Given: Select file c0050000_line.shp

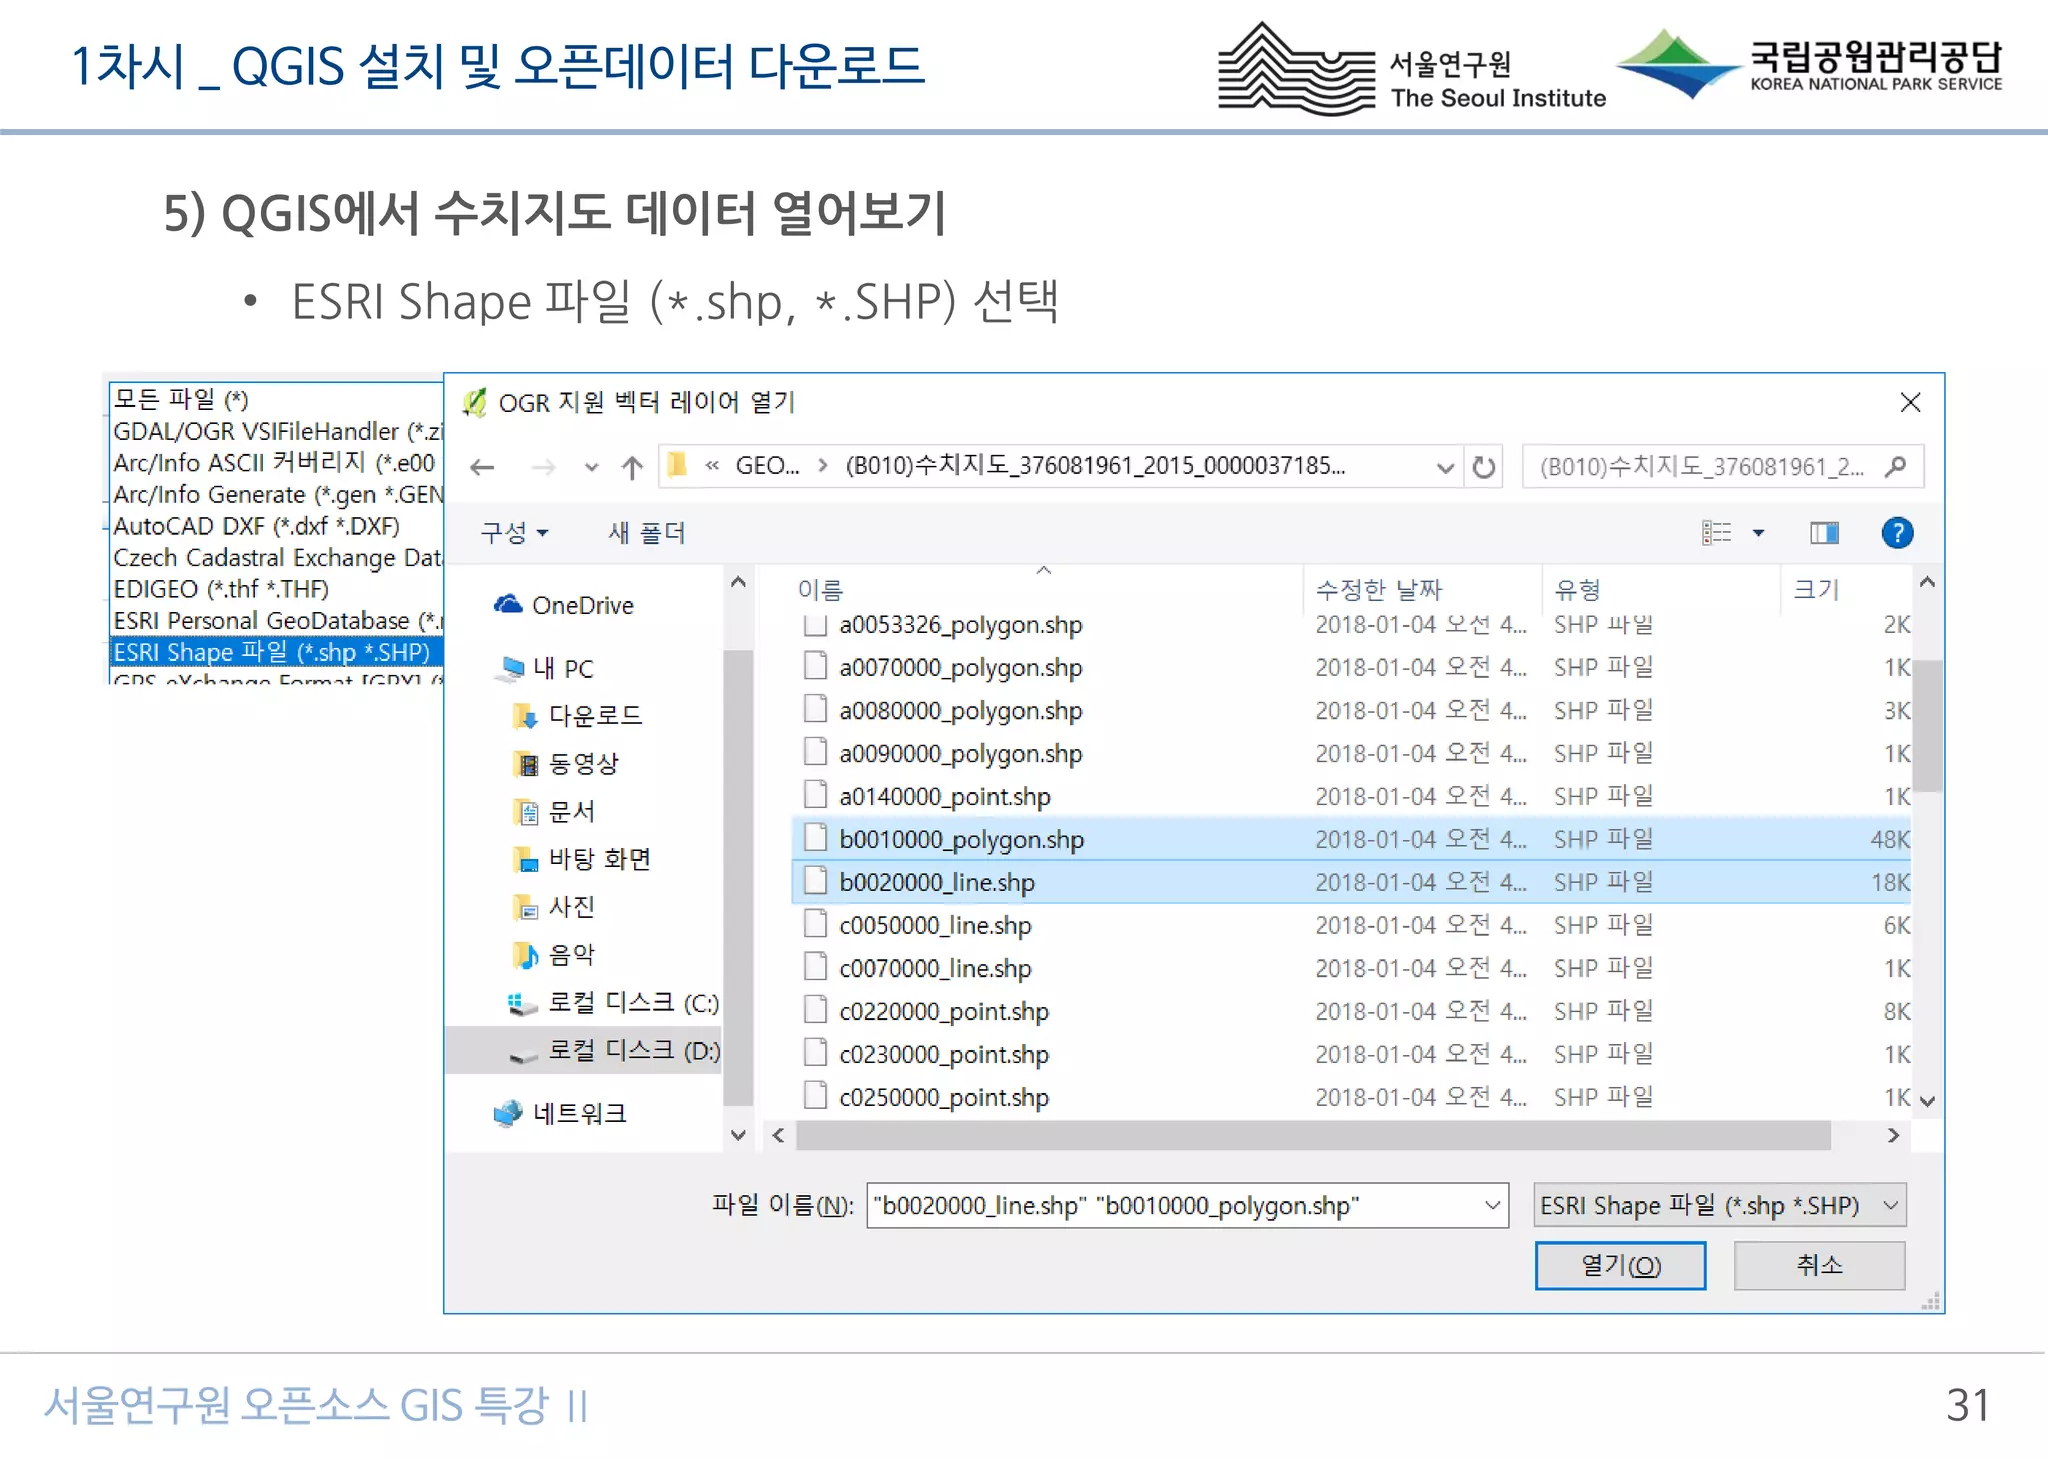Looking at the screenshot, I should 1353,925.
